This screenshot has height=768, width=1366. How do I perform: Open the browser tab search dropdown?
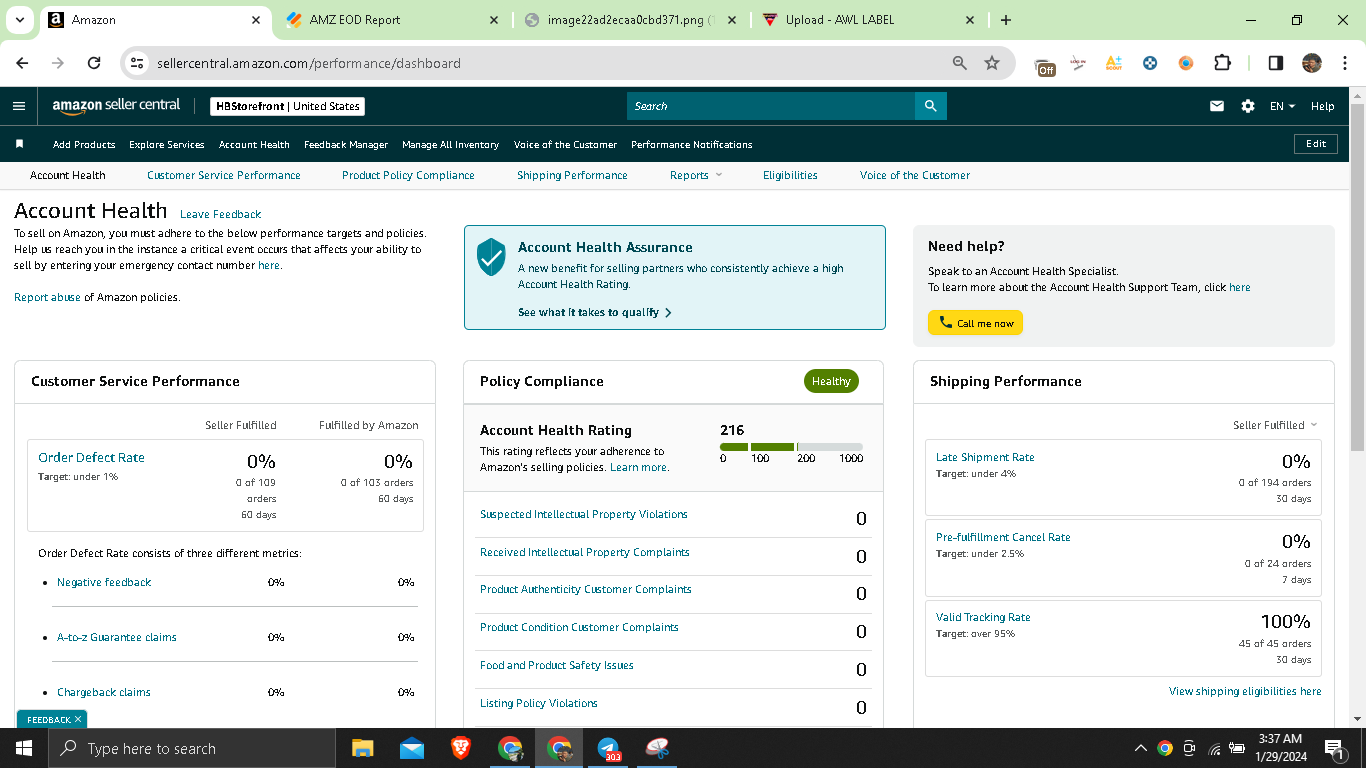(19, 20)
